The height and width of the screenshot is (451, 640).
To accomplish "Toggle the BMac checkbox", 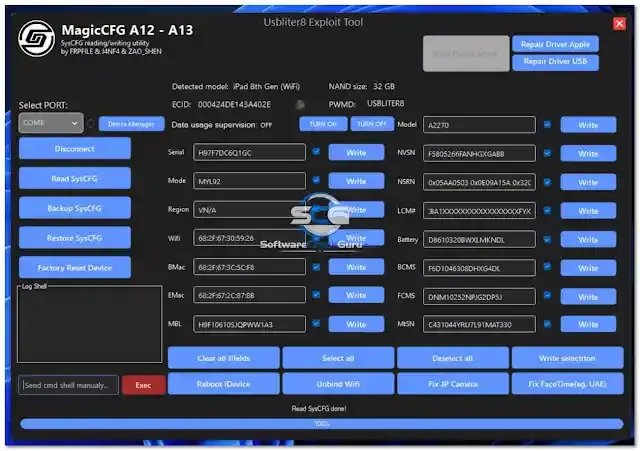I will (316, 267).
